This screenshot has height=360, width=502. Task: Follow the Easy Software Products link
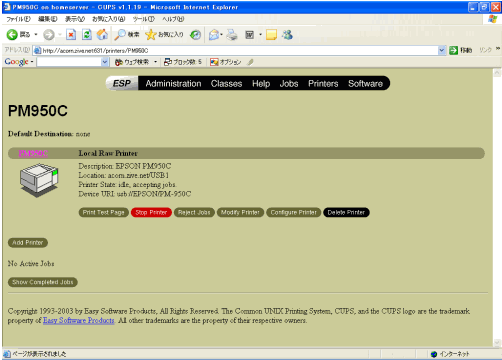[x=79, y=320]
